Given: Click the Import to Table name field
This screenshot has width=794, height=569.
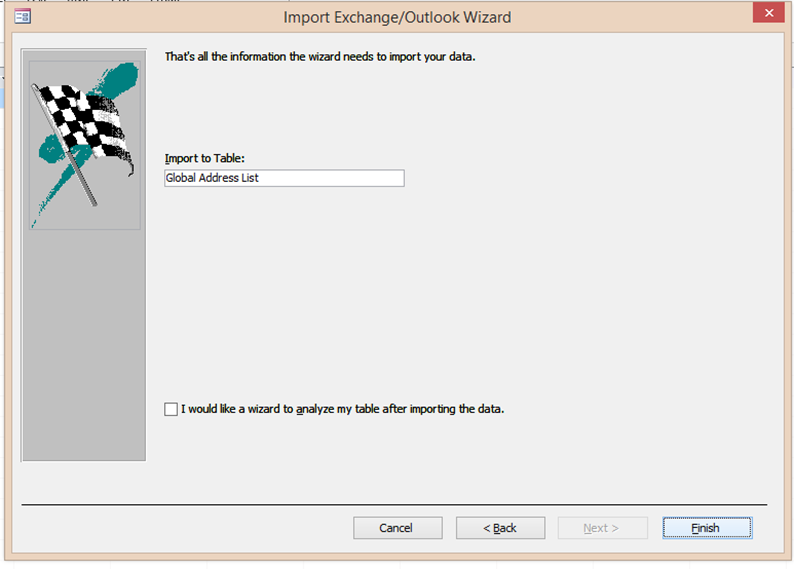Looking at the screenshot, I should pos(284,178).
